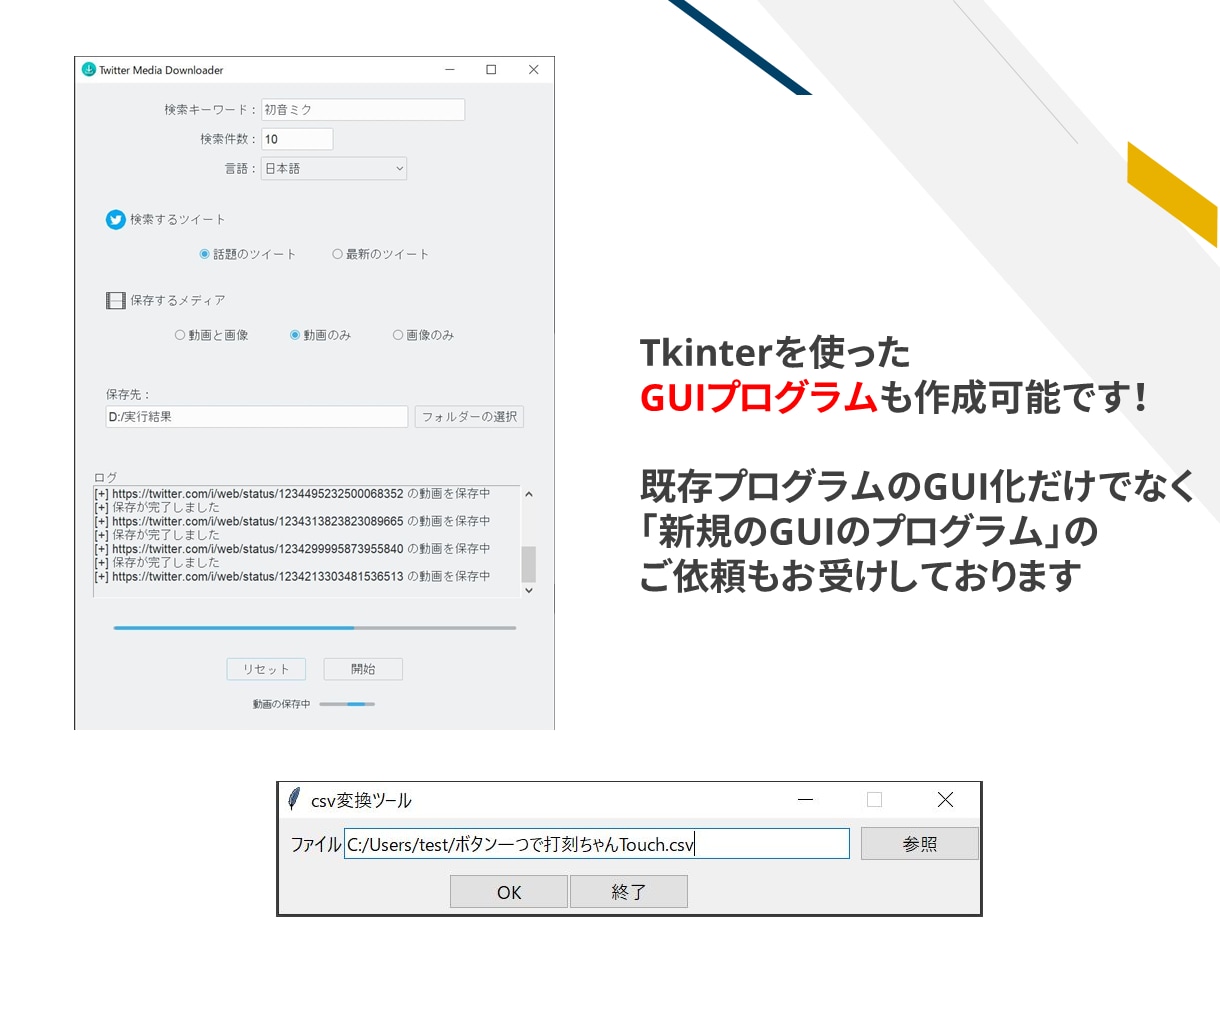This screenshot has width=1220, height=1016.
Task: Click the 検索件数 field showing 10
Action: click(297, 139)
